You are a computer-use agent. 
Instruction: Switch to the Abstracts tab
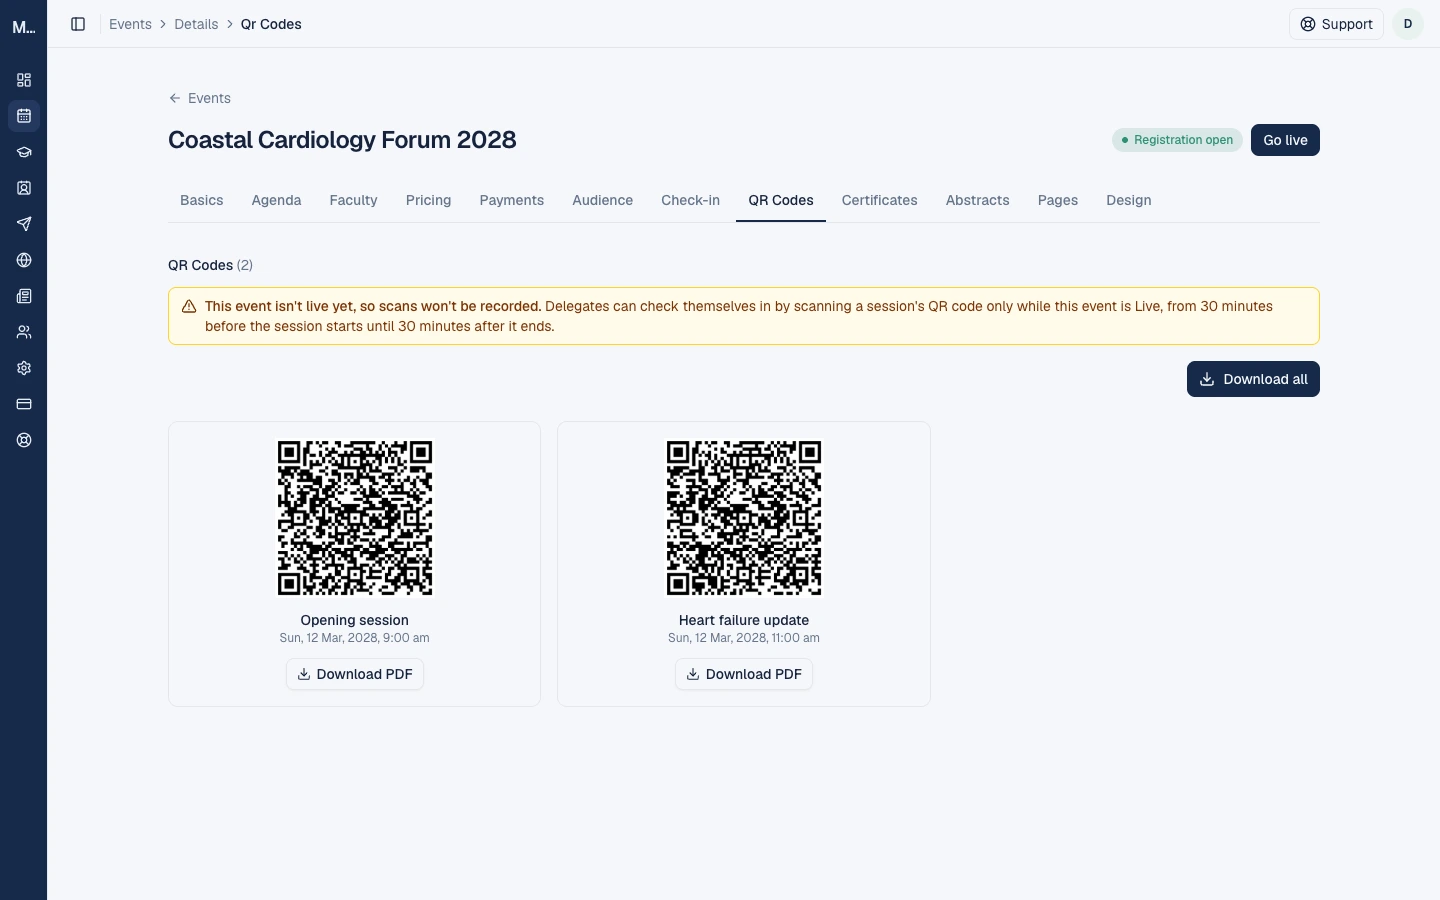tap(978, 200)
